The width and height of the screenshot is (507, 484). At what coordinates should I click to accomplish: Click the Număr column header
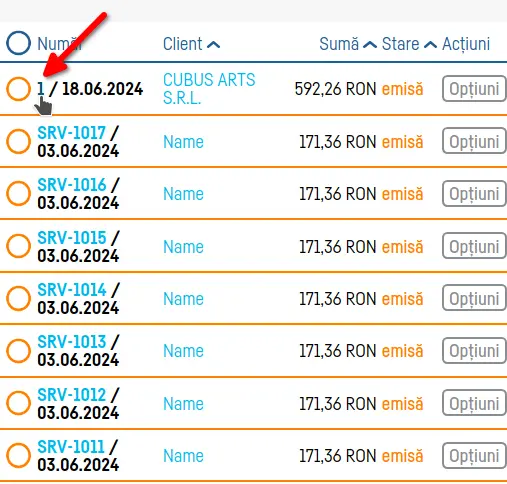pyautogui.click(x=59, y=44)
